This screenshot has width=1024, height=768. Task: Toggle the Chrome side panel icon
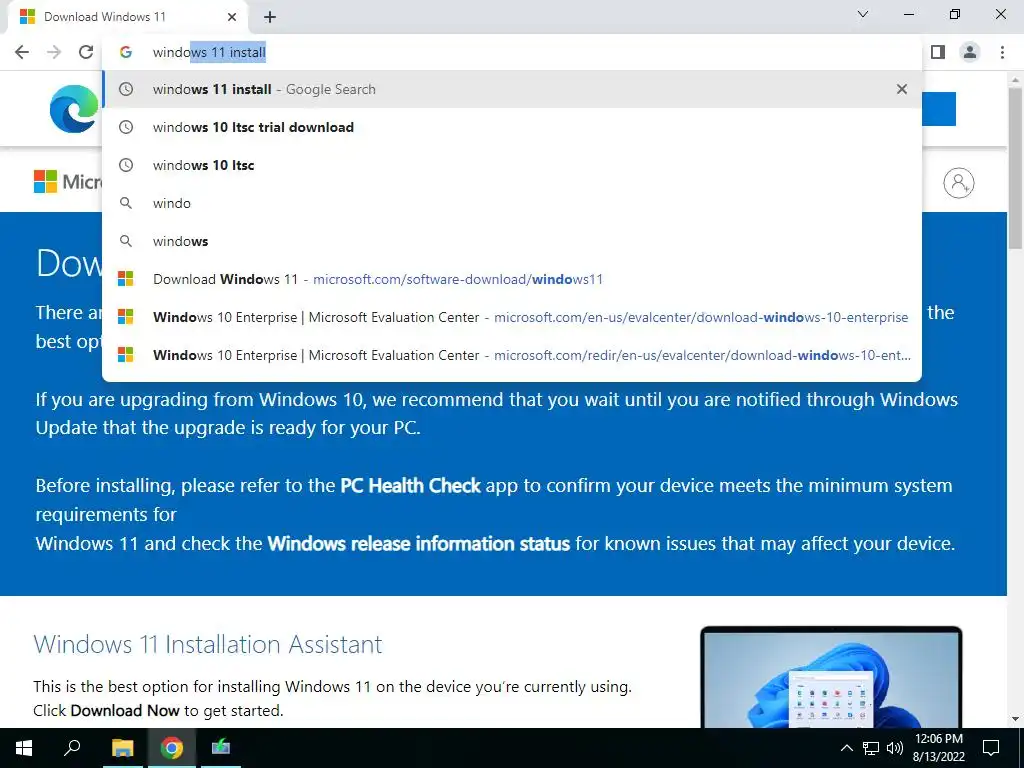[938, 52]
